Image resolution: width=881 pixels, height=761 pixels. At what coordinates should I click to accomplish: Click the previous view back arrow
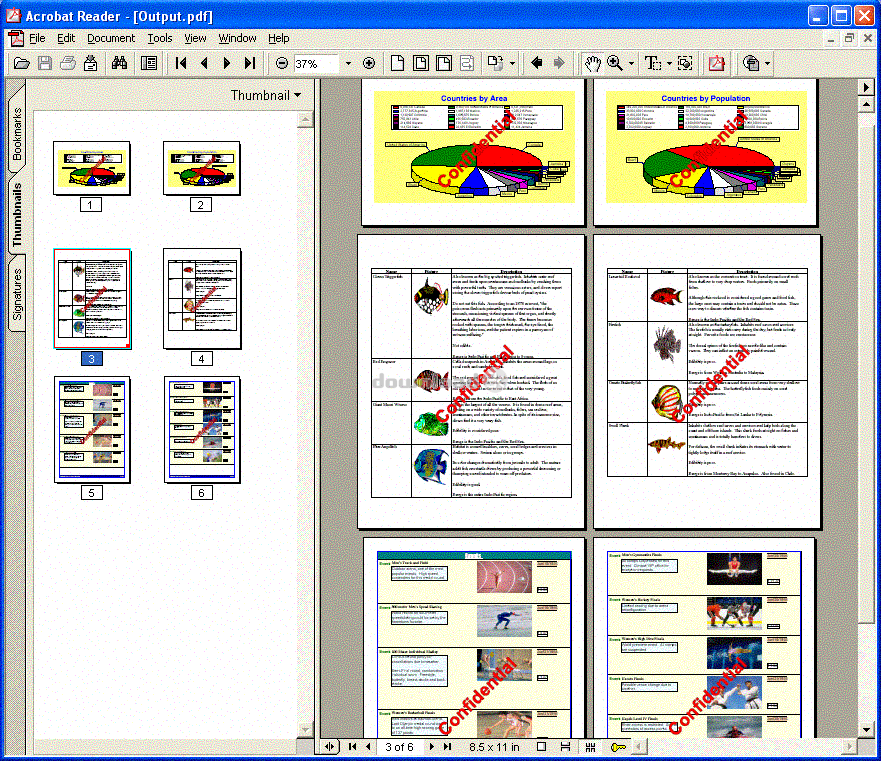pos(537,63)
